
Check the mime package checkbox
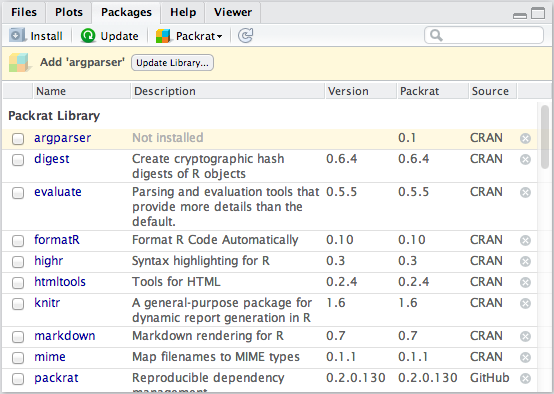[x=18, y=358]
